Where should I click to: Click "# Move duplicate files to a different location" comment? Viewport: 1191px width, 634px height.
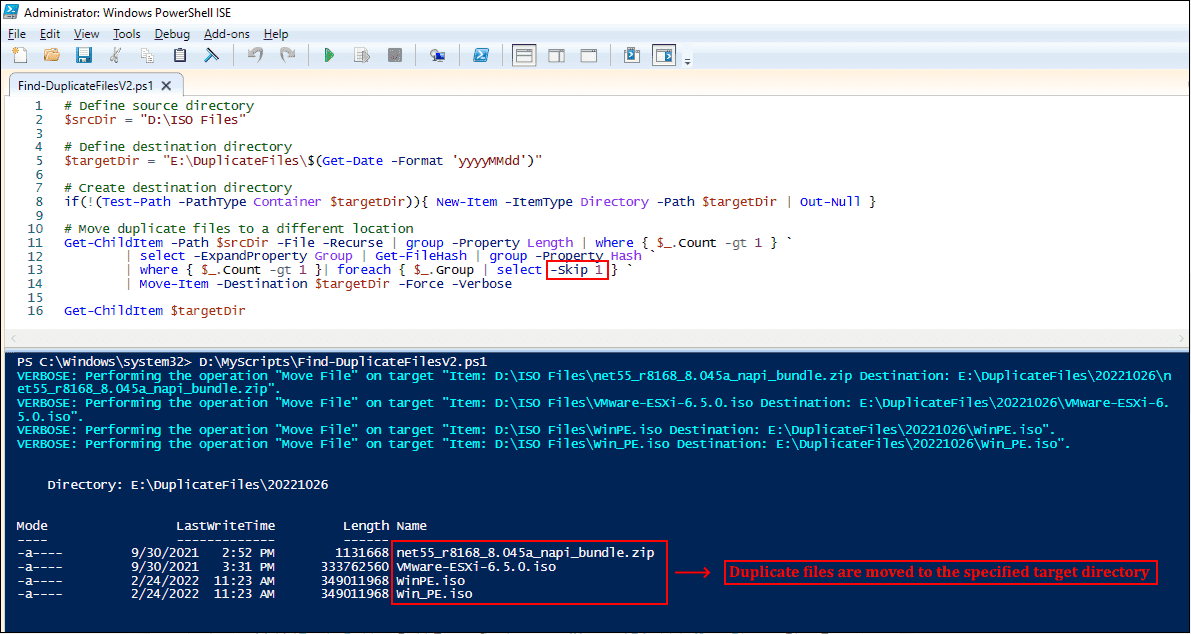tap(239, 229)
